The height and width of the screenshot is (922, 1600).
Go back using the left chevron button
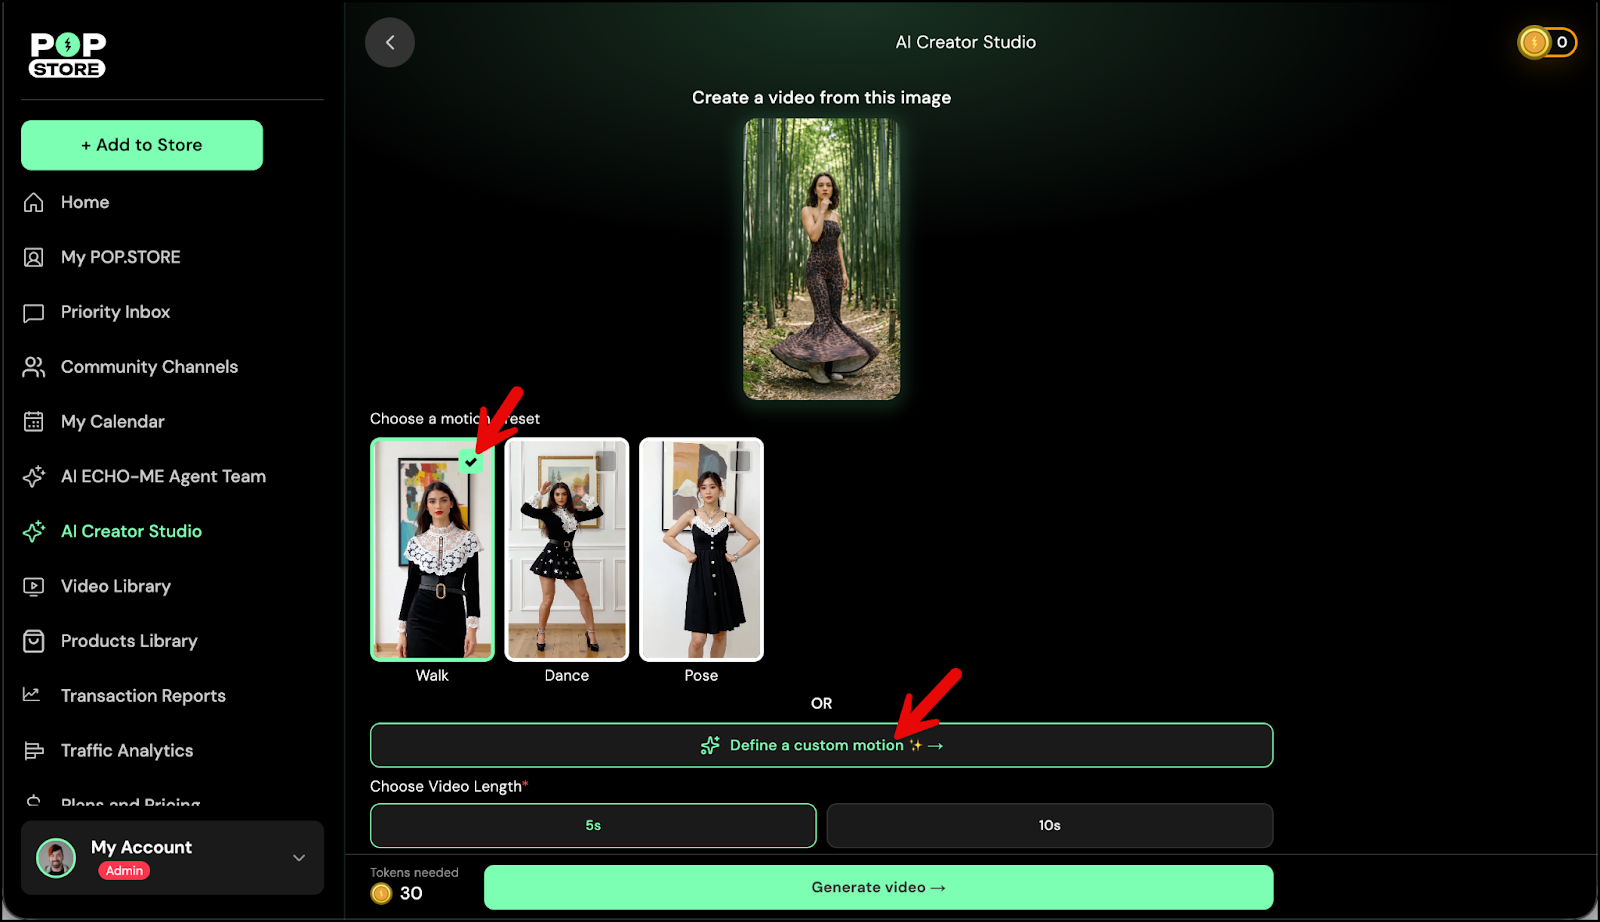390,42
